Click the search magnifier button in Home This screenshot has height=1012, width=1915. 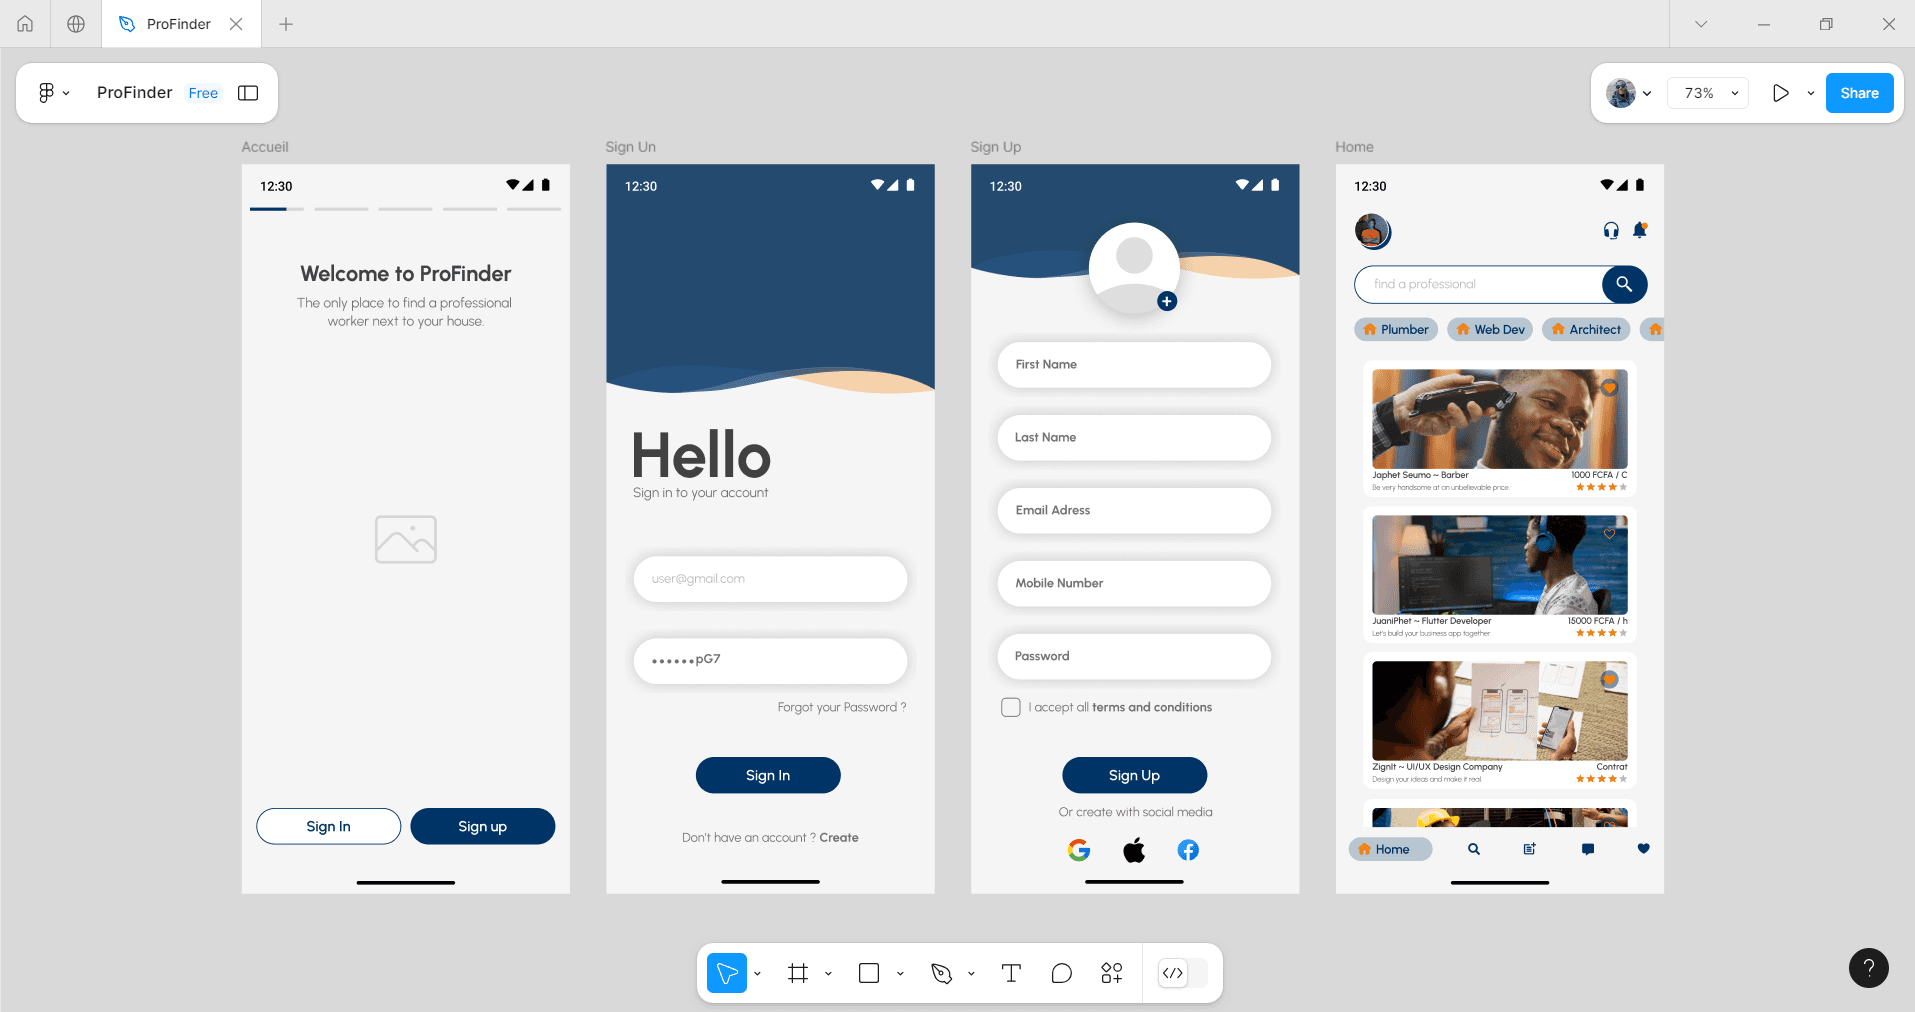coord(1624,284)
